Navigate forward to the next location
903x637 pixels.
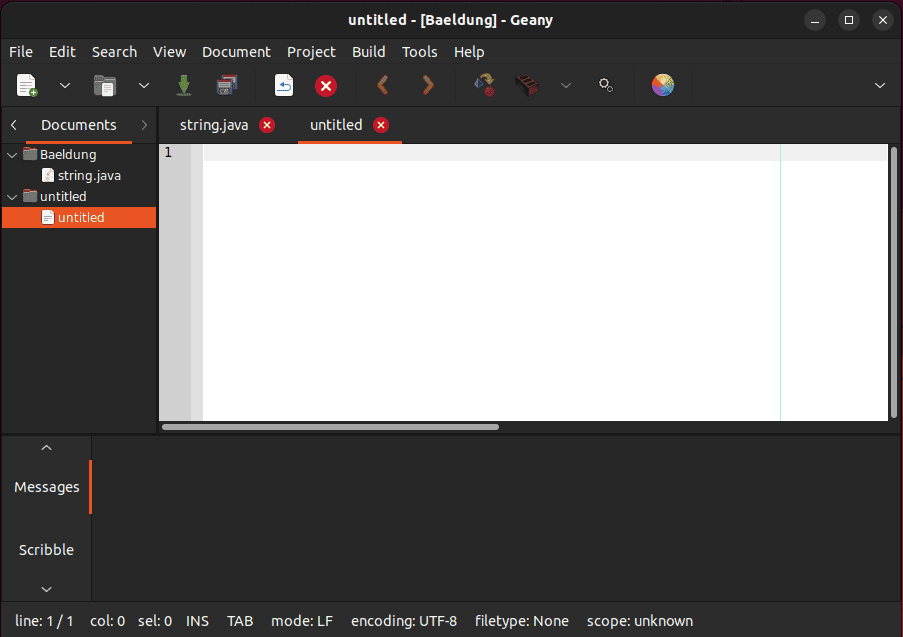coord(427,86)
